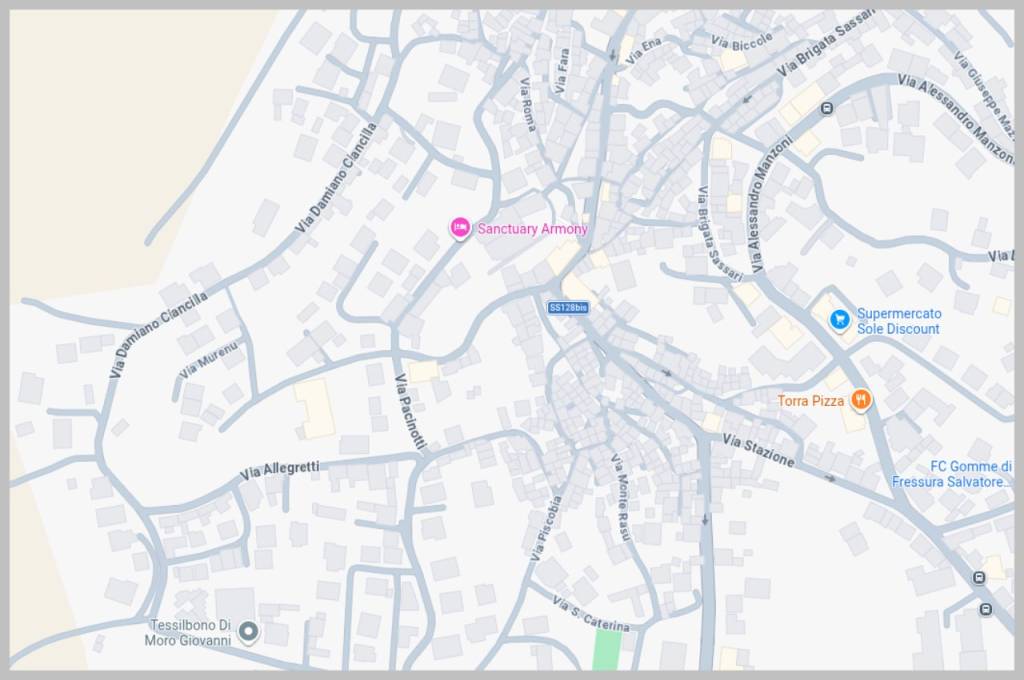
Task: Select the Torra Pizza text label
Action: [x=810, y=401]
